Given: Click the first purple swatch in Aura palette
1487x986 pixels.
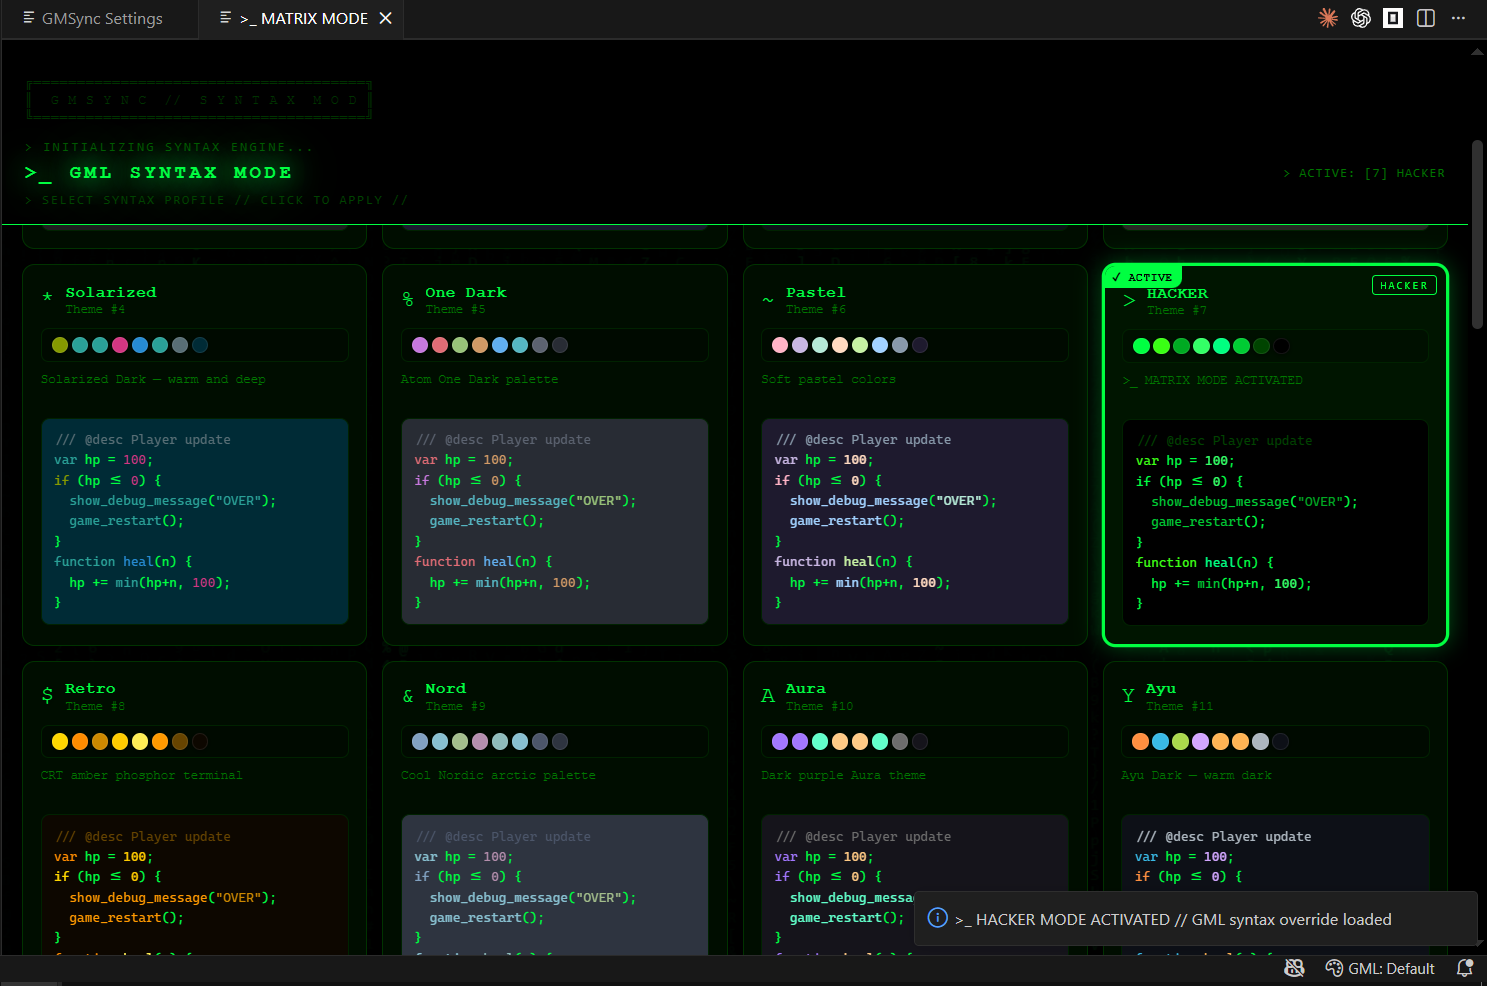Looking at the screenshot, I should click(x=780, y=741).
